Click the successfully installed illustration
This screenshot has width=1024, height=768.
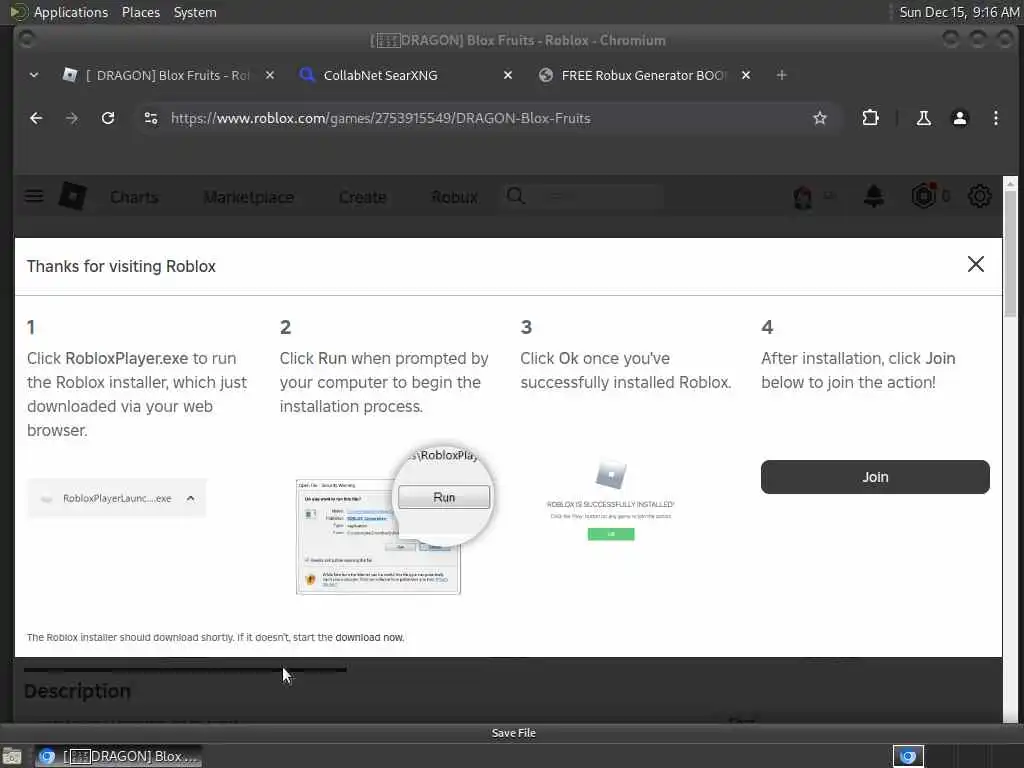point(611,500)
